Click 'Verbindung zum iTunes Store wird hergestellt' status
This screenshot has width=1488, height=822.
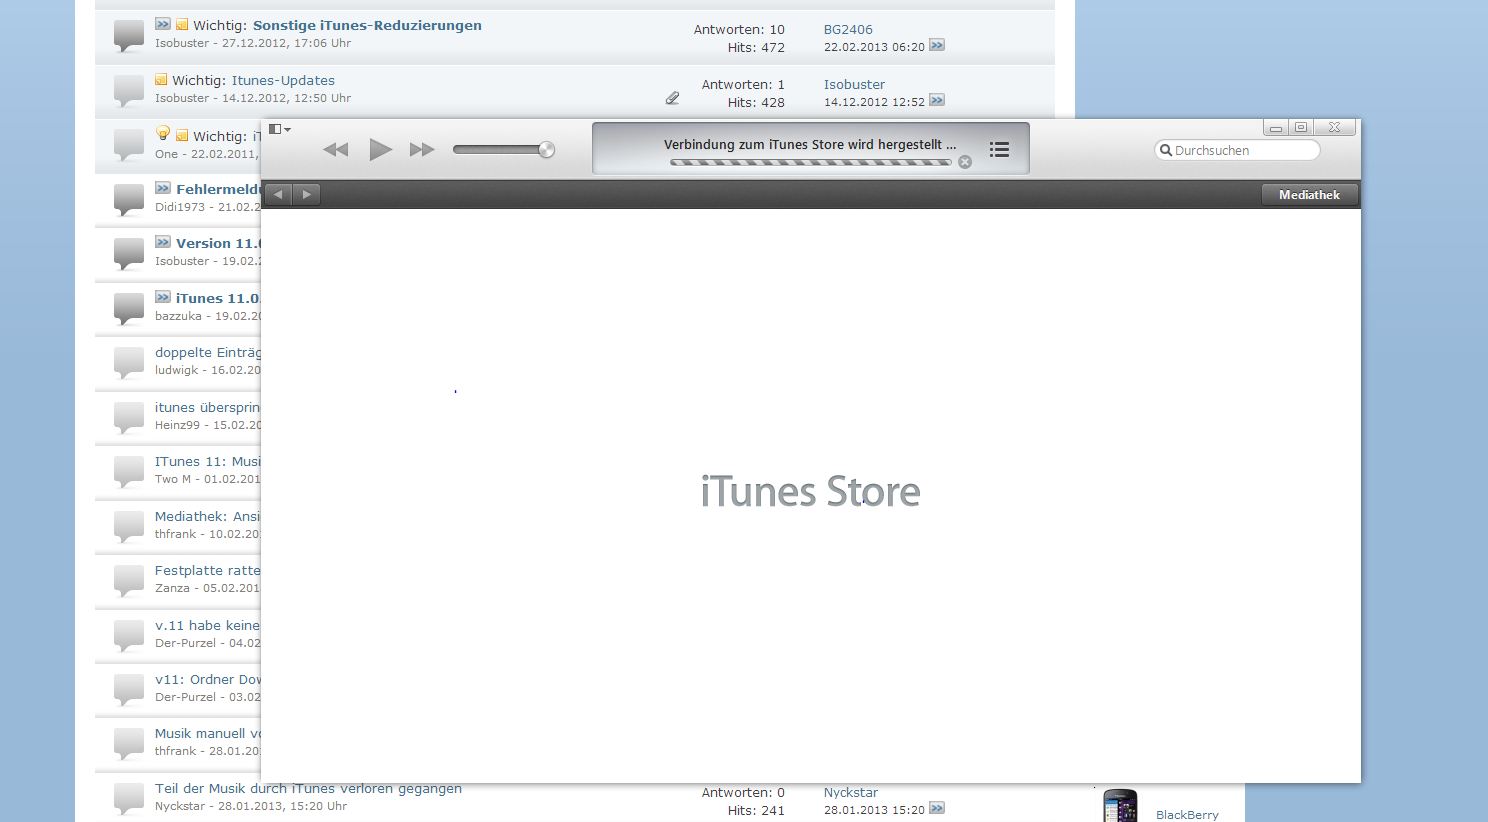coord(810,144)
